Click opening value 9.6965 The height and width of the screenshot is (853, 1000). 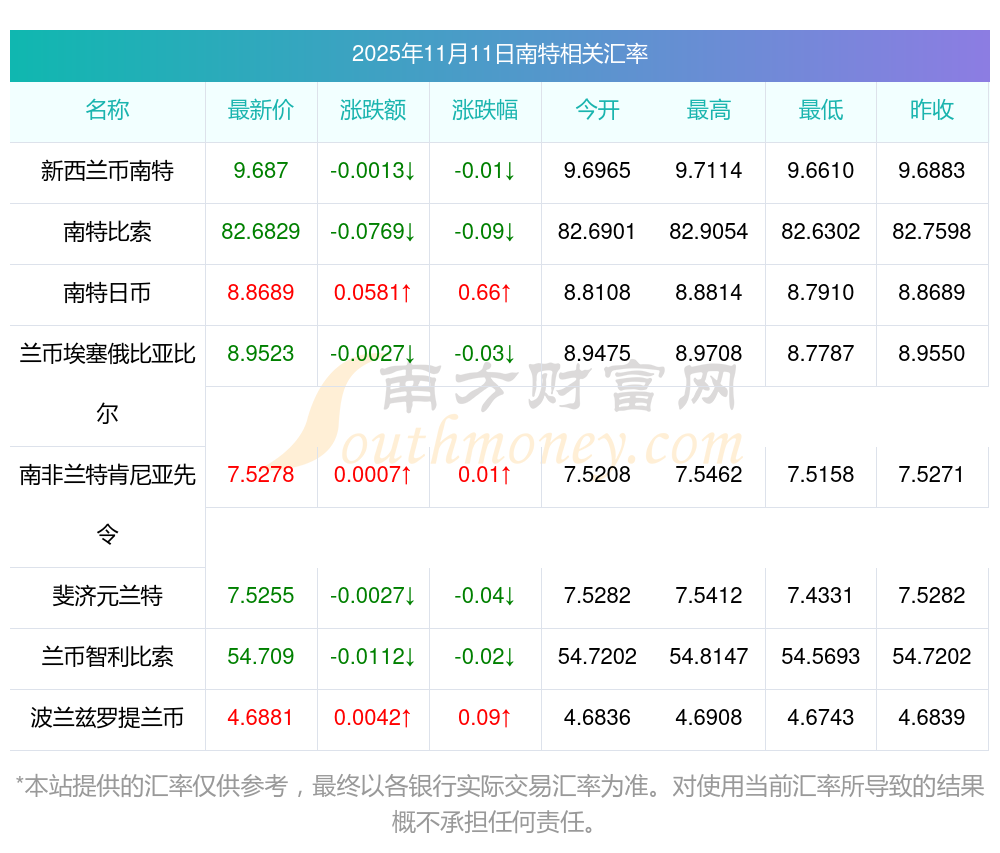click(597, 171)
